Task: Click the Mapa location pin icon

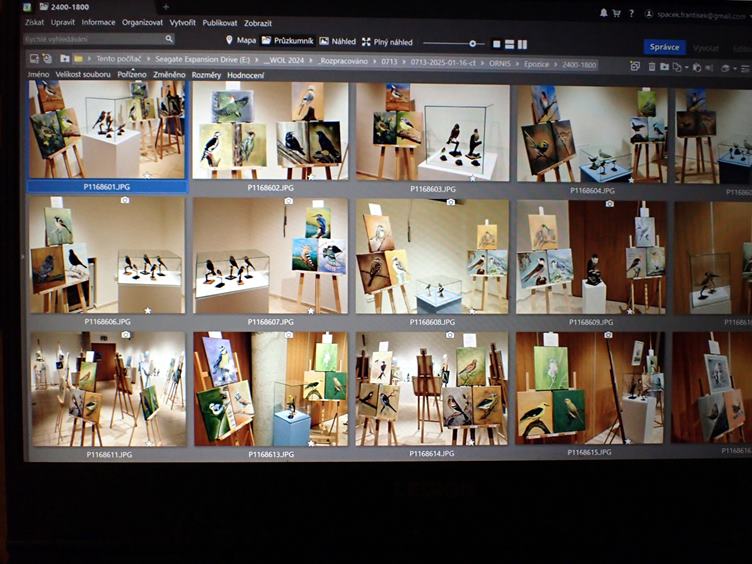Action: [229, 40]
